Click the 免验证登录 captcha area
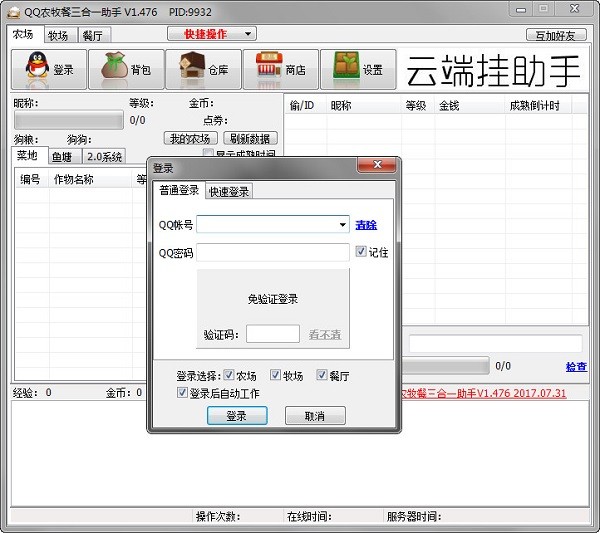The height and width of the screenshot is (533, 600). (273, 298)
